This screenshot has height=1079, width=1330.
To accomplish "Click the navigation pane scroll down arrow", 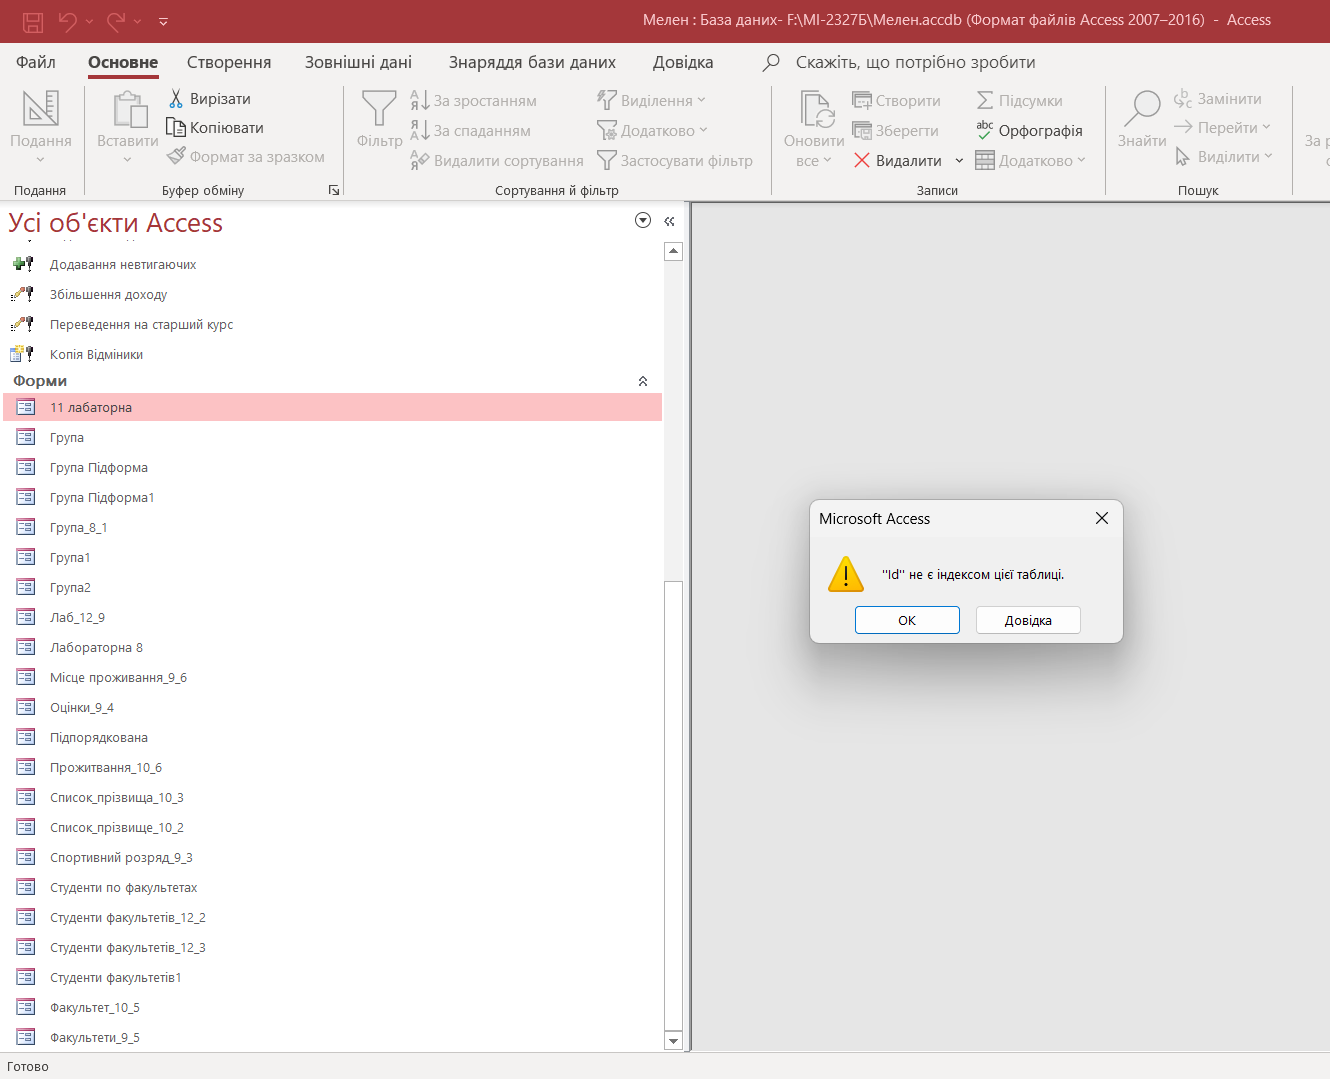I will (x=673, y=1041).
